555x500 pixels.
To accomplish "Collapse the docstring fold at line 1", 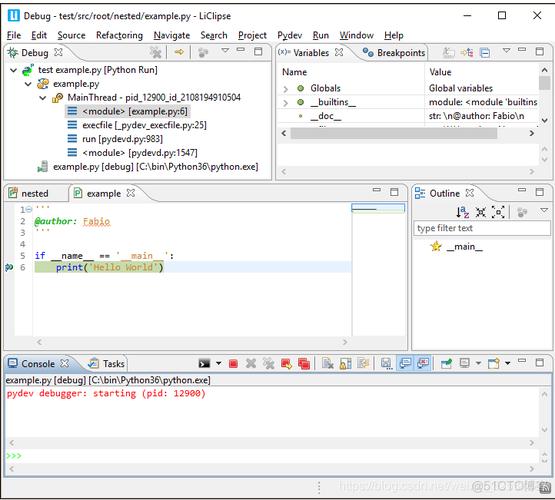I will pos(29,210).
